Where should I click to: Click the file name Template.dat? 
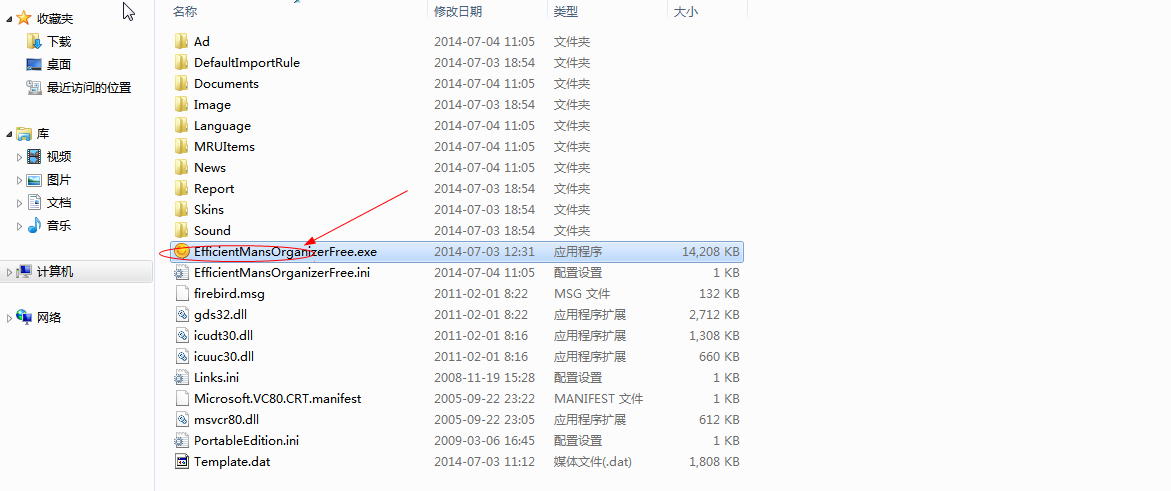pyautogui.click(x=232, y=461)
